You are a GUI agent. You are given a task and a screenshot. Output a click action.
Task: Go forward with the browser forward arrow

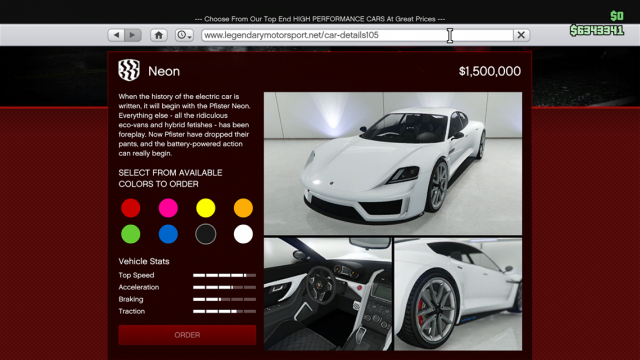133,35
